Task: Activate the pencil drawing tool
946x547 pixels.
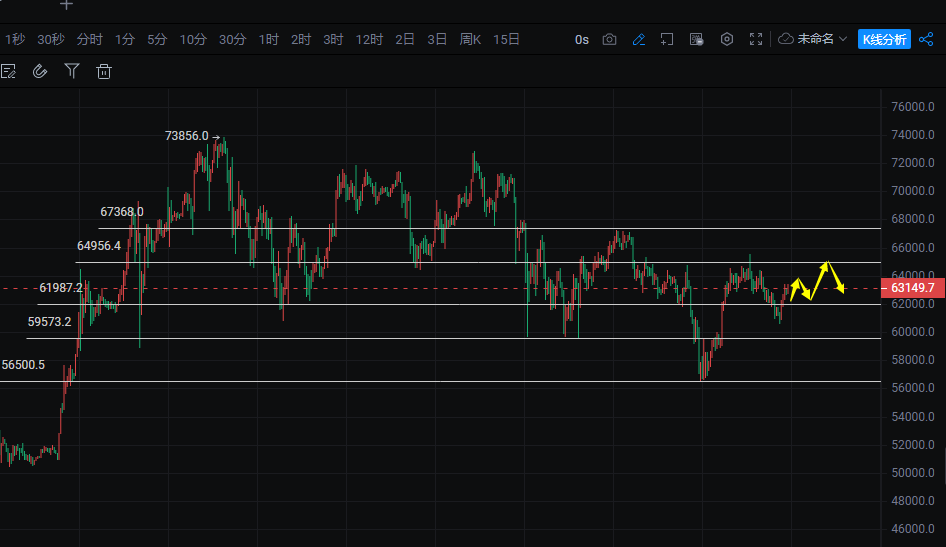Action: [639, 40]
